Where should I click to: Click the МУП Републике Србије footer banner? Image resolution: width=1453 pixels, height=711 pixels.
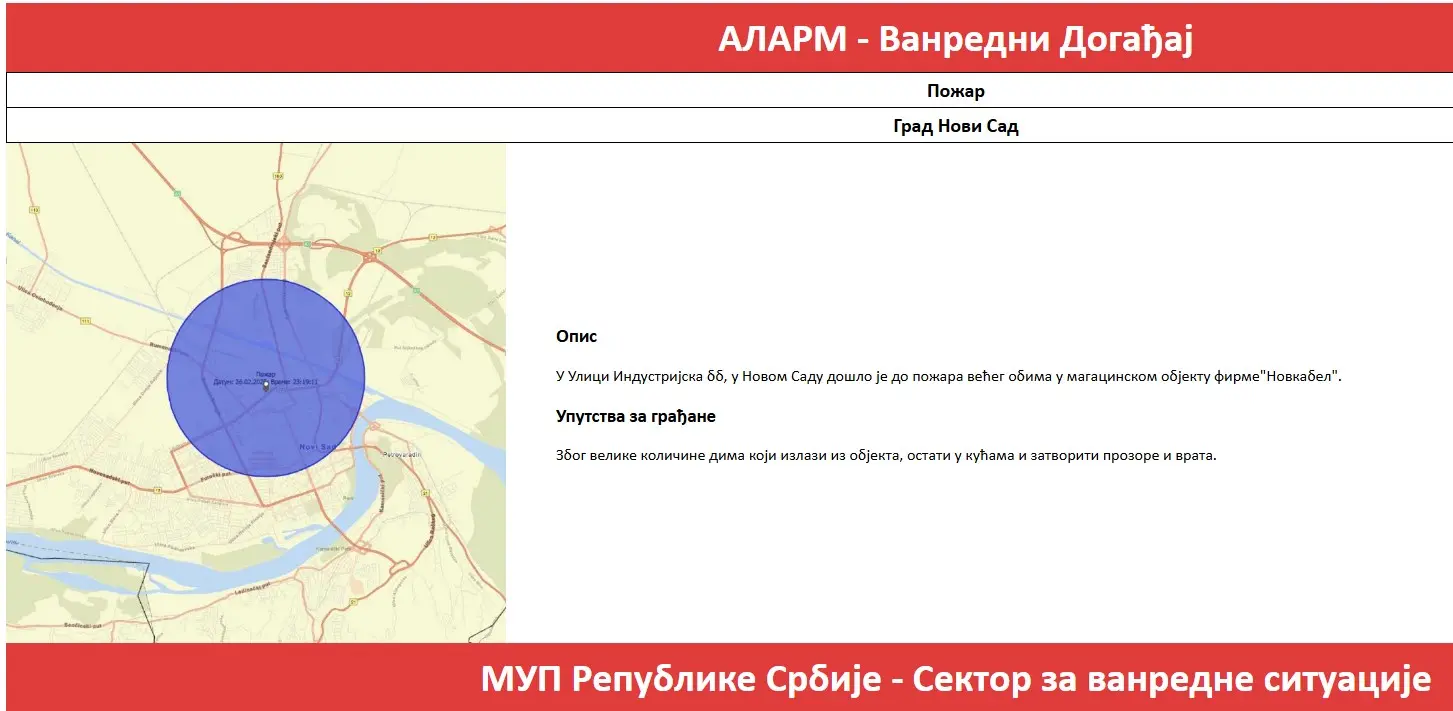955,679
